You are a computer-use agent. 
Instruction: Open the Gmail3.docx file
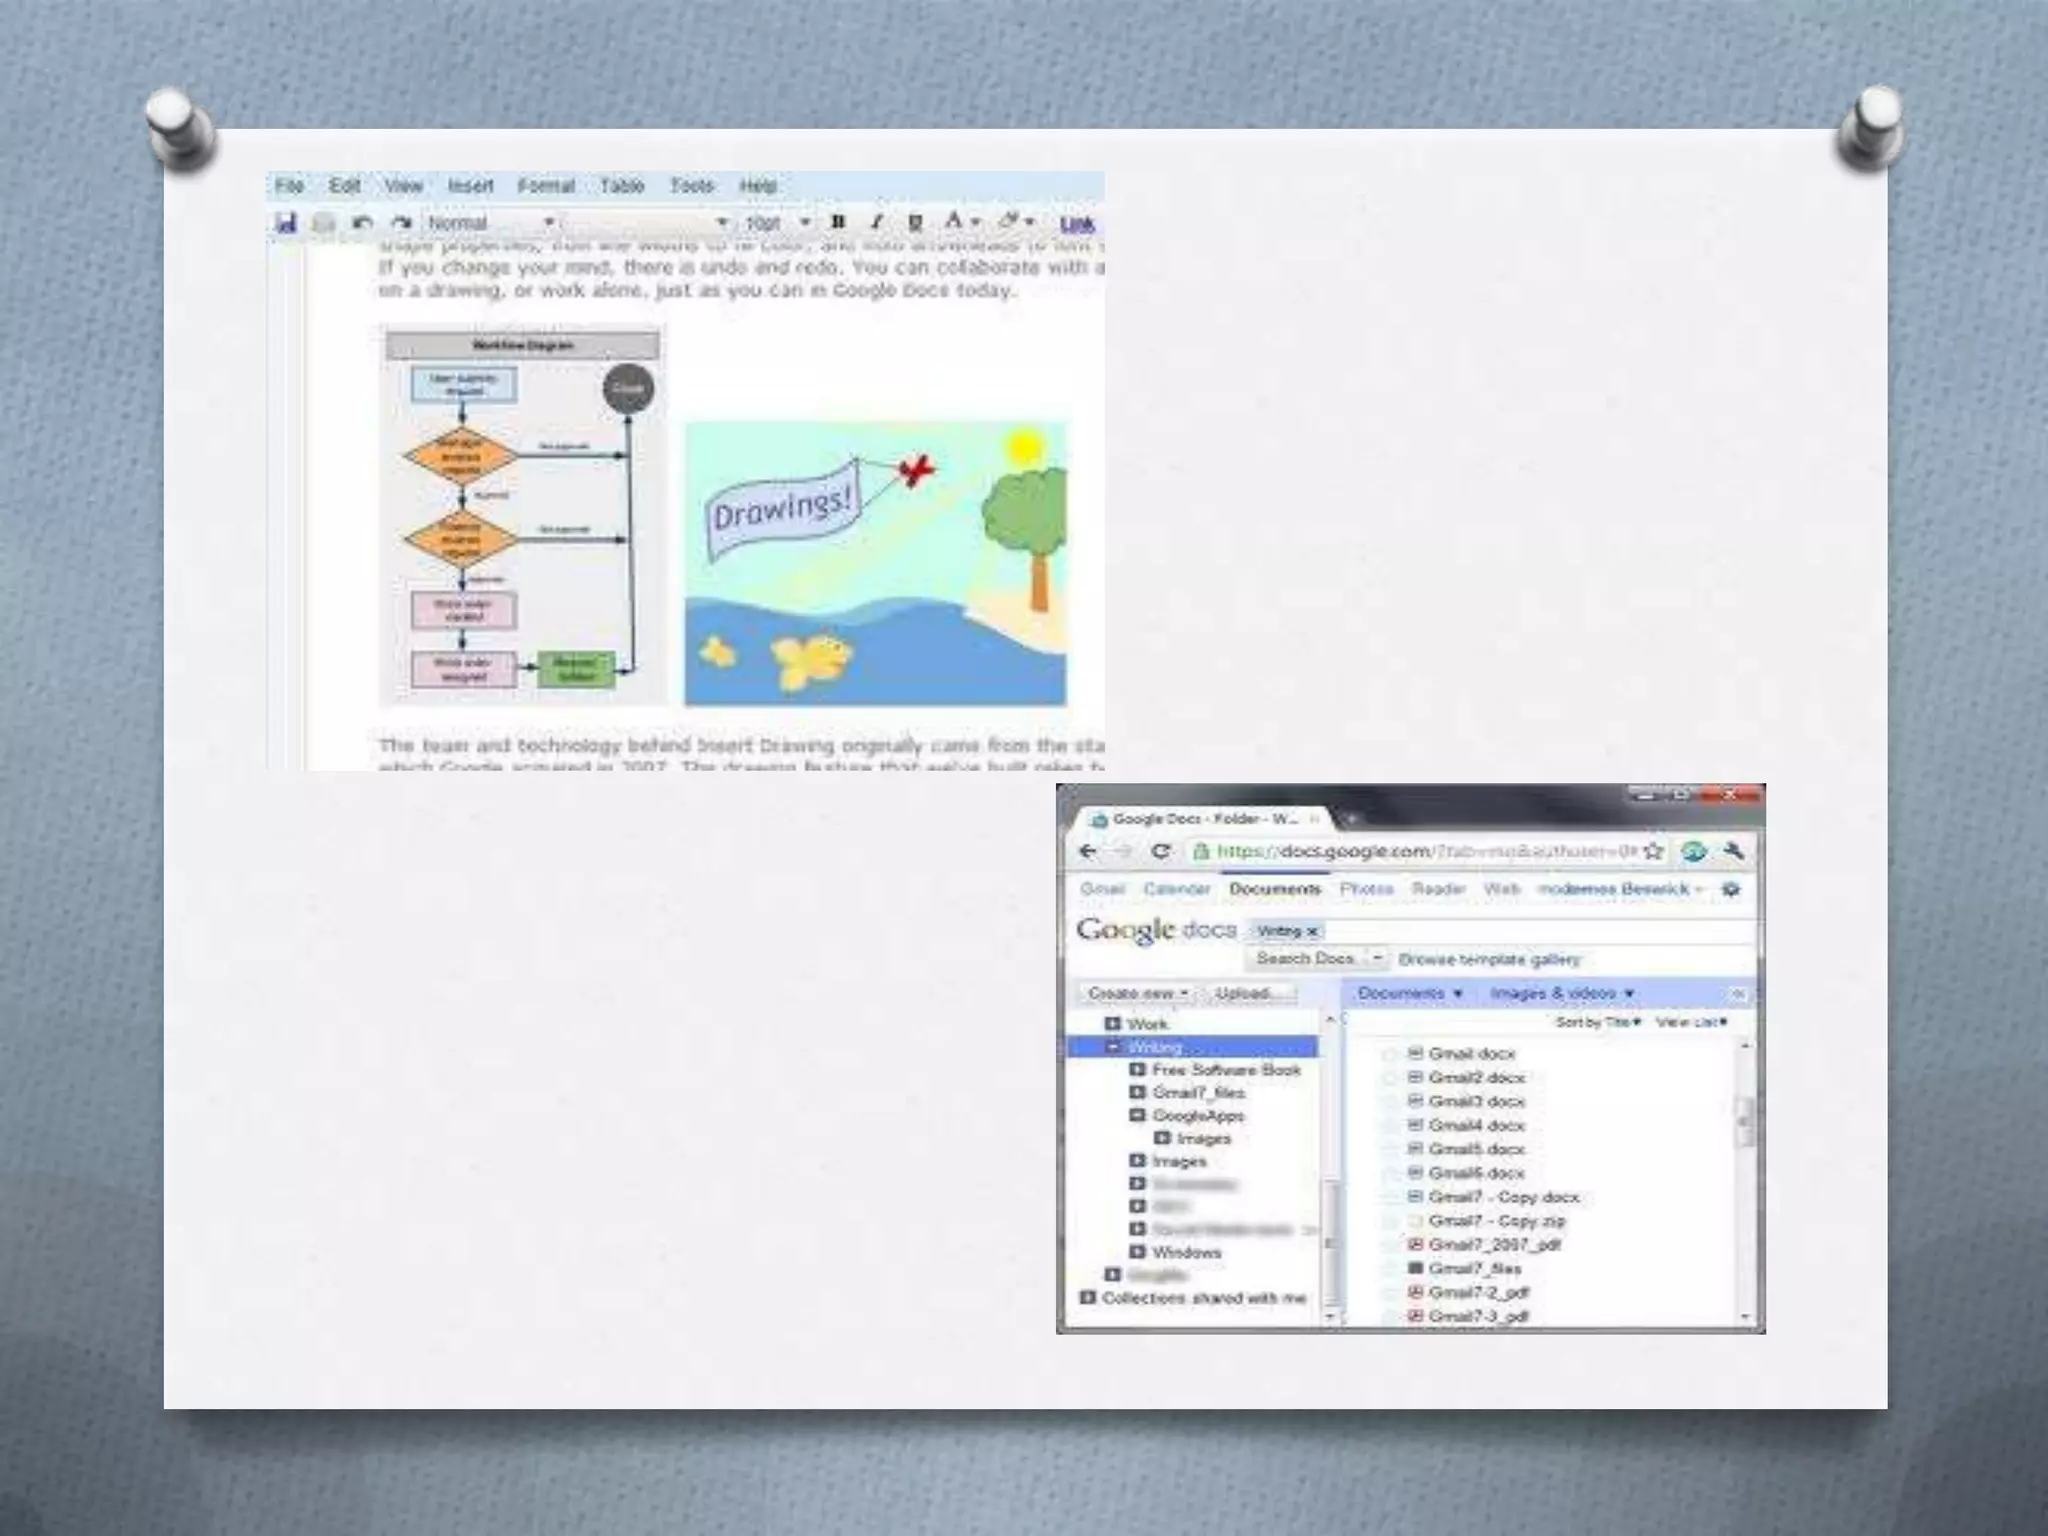click(1477, 1101)
